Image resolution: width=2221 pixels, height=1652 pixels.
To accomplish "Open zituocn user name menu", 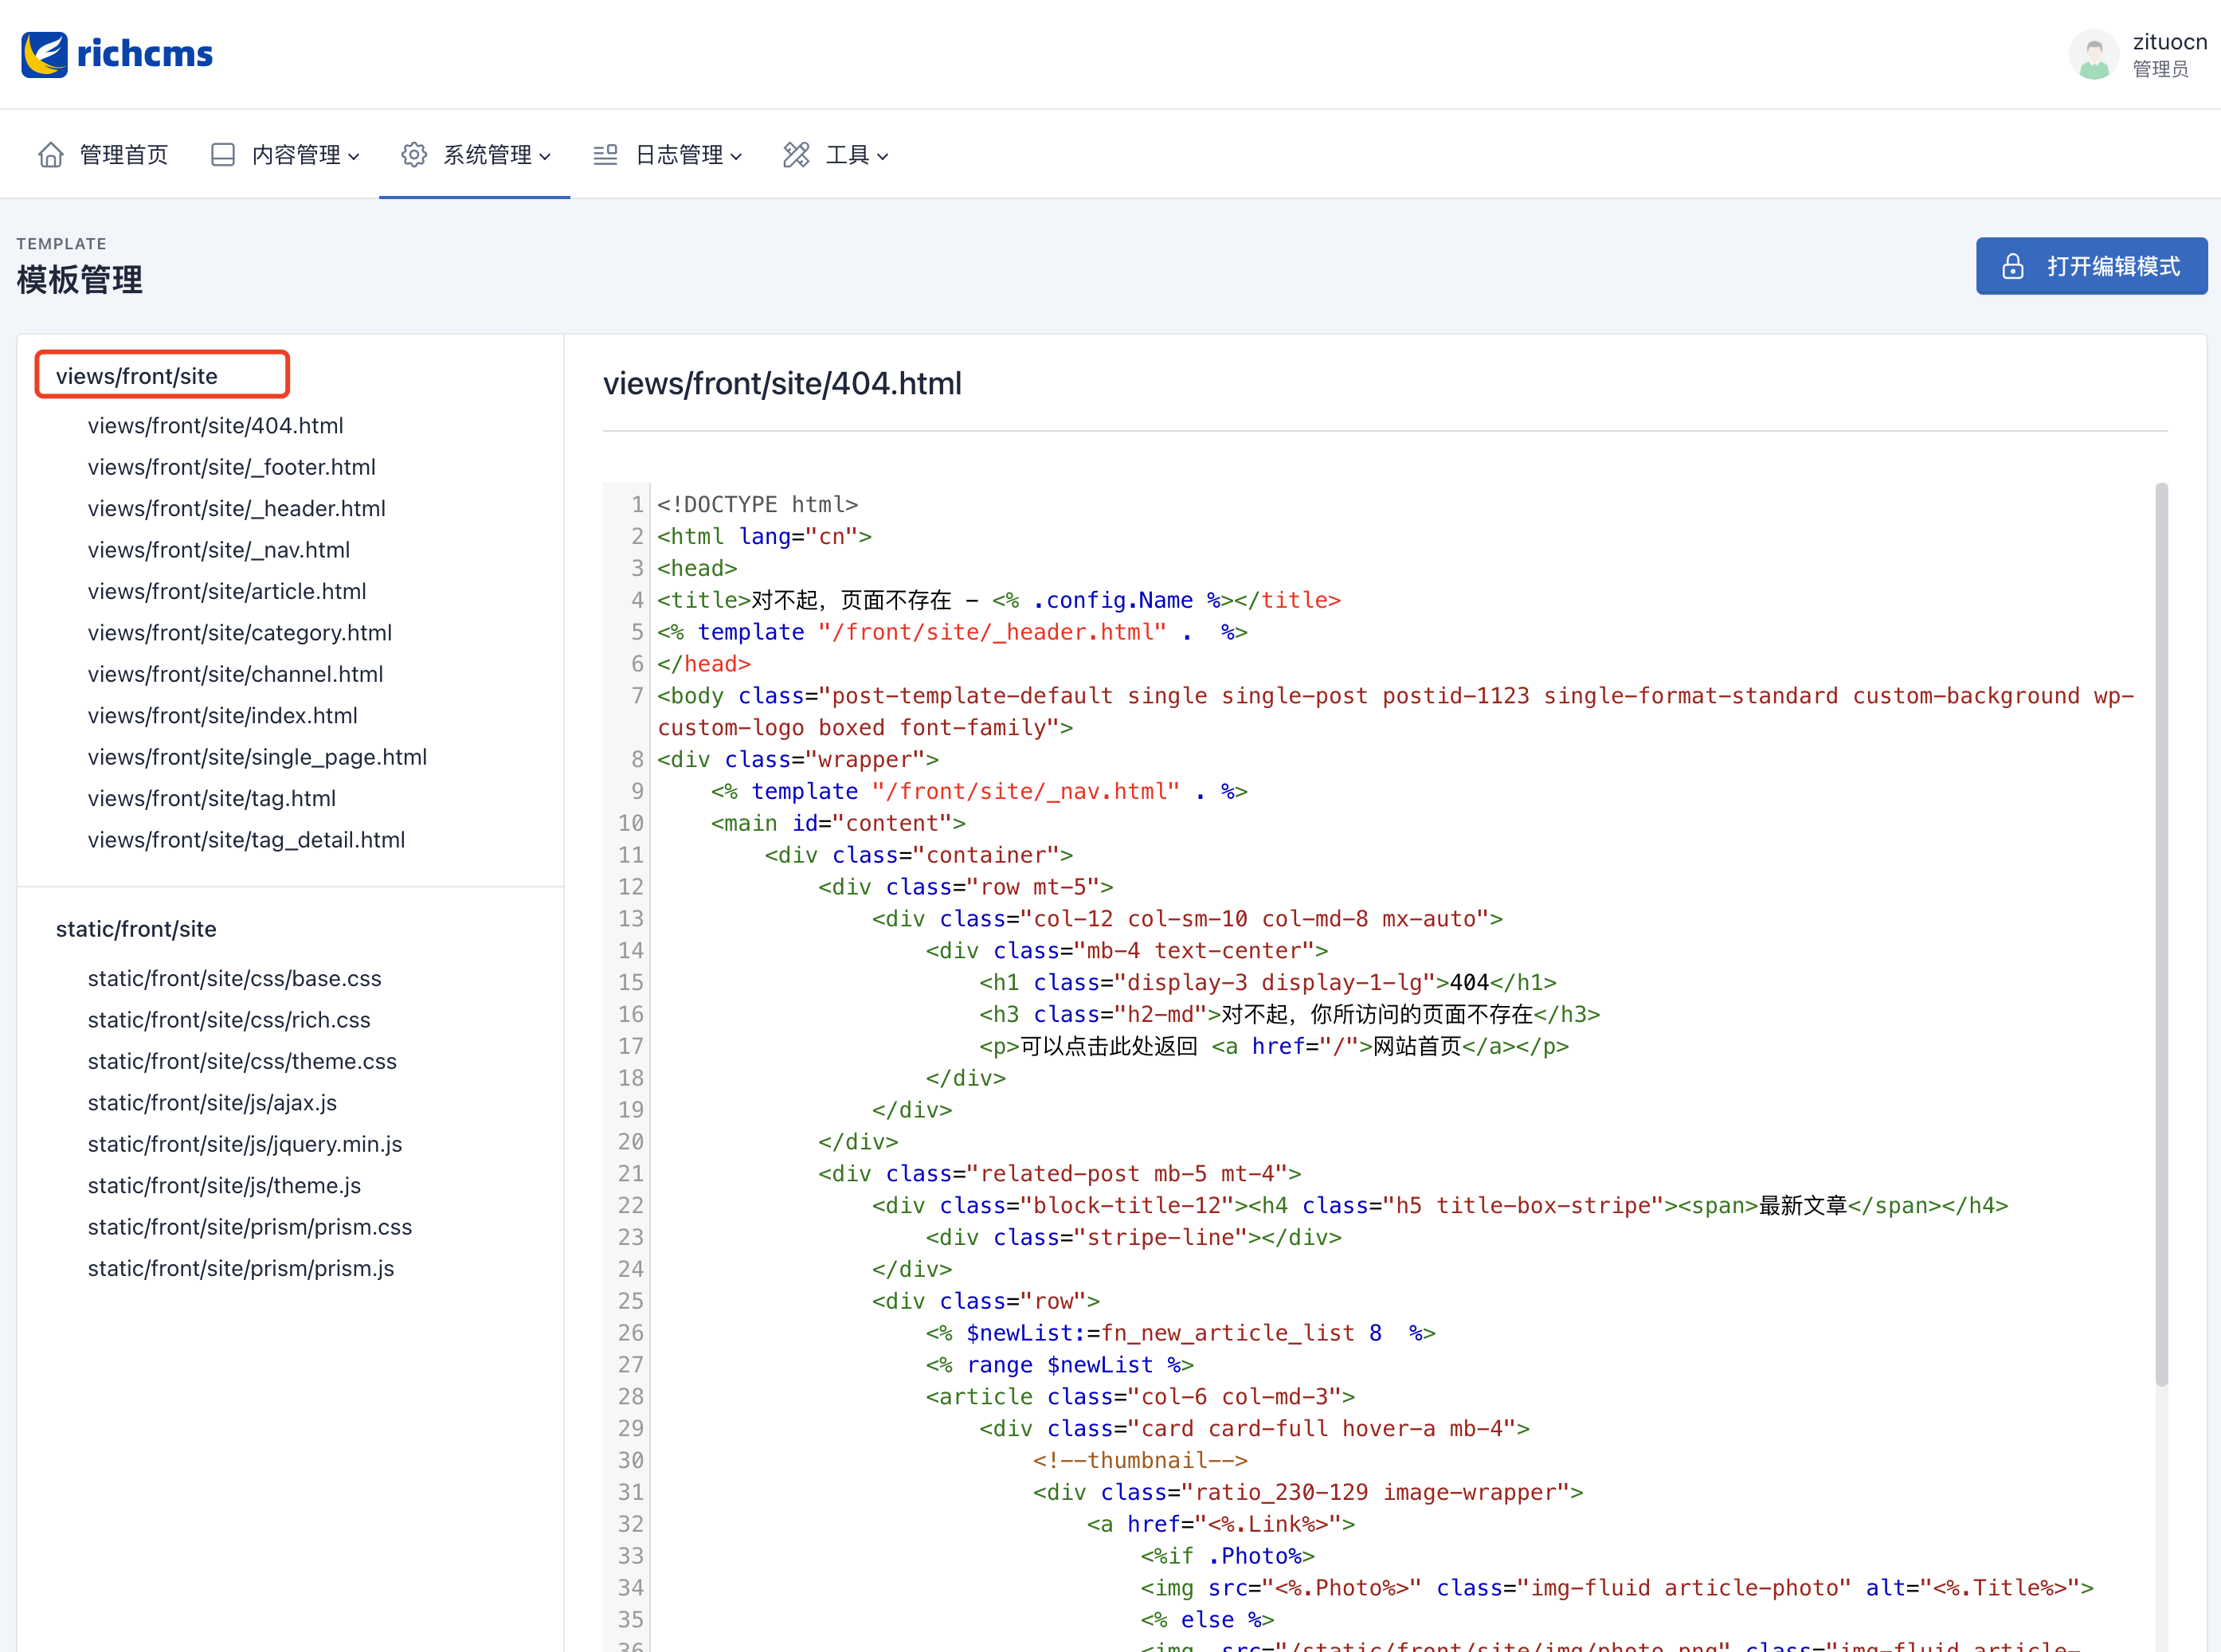I will (2169, 42).
